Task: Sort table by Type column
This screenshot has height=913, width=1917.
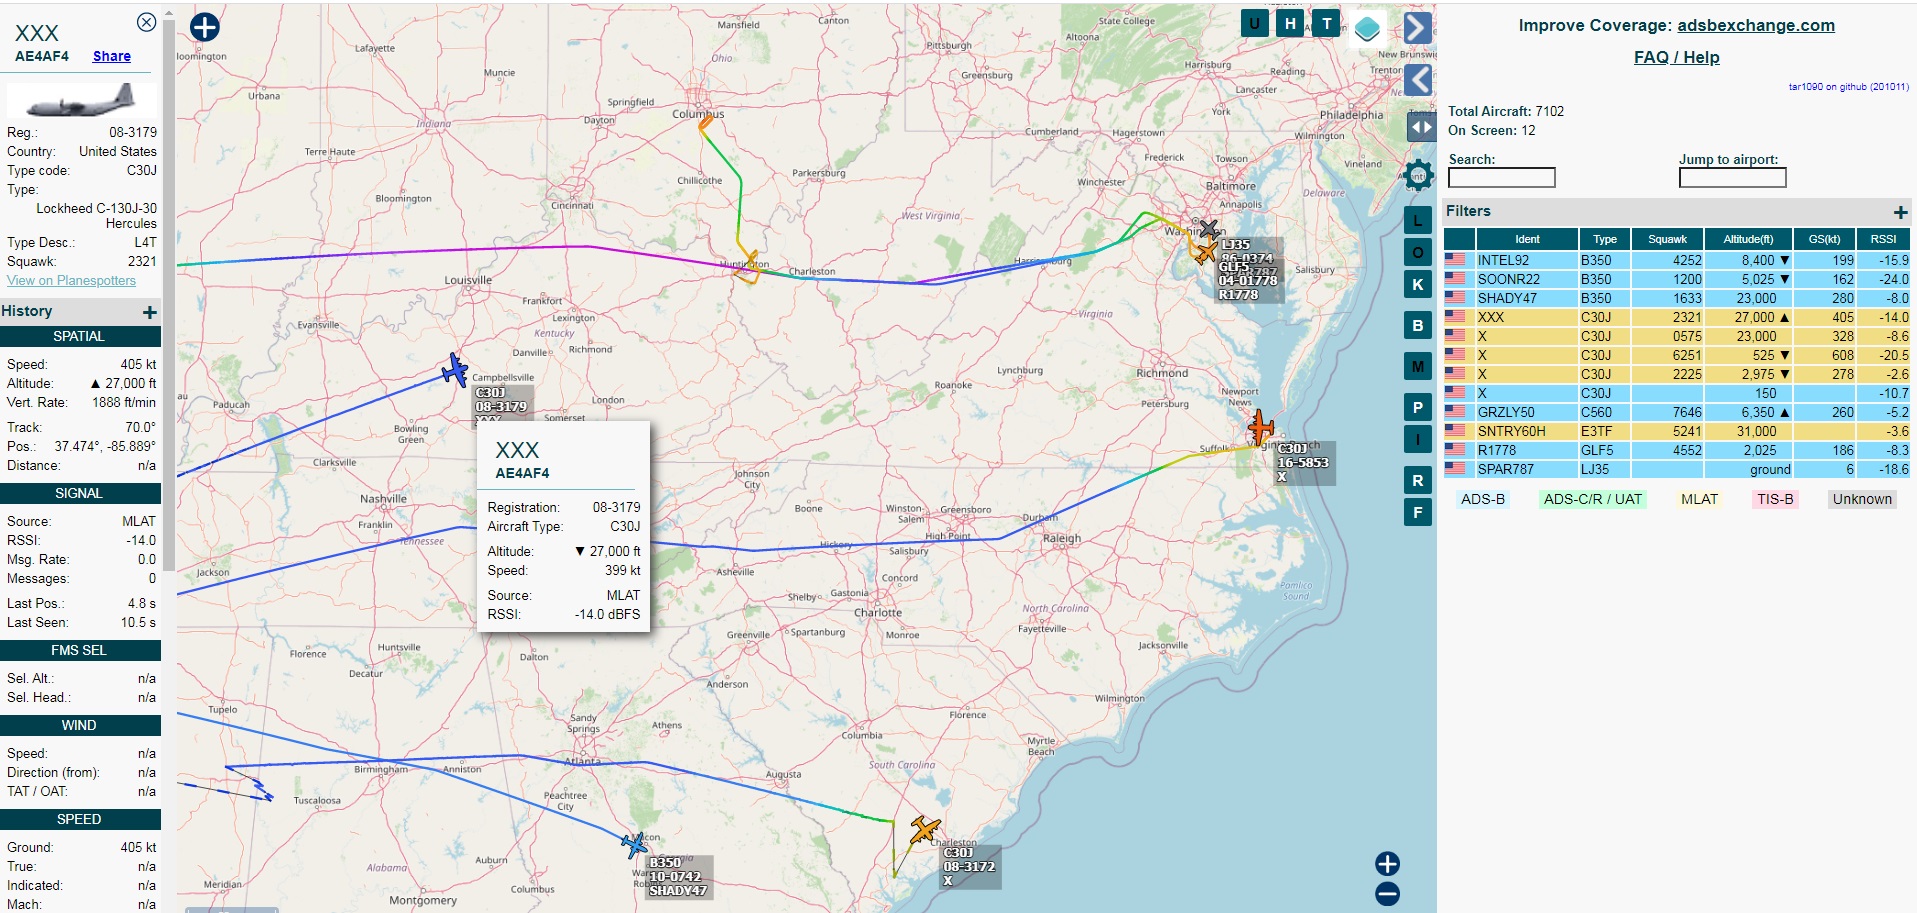Action: click(1605, 239)
